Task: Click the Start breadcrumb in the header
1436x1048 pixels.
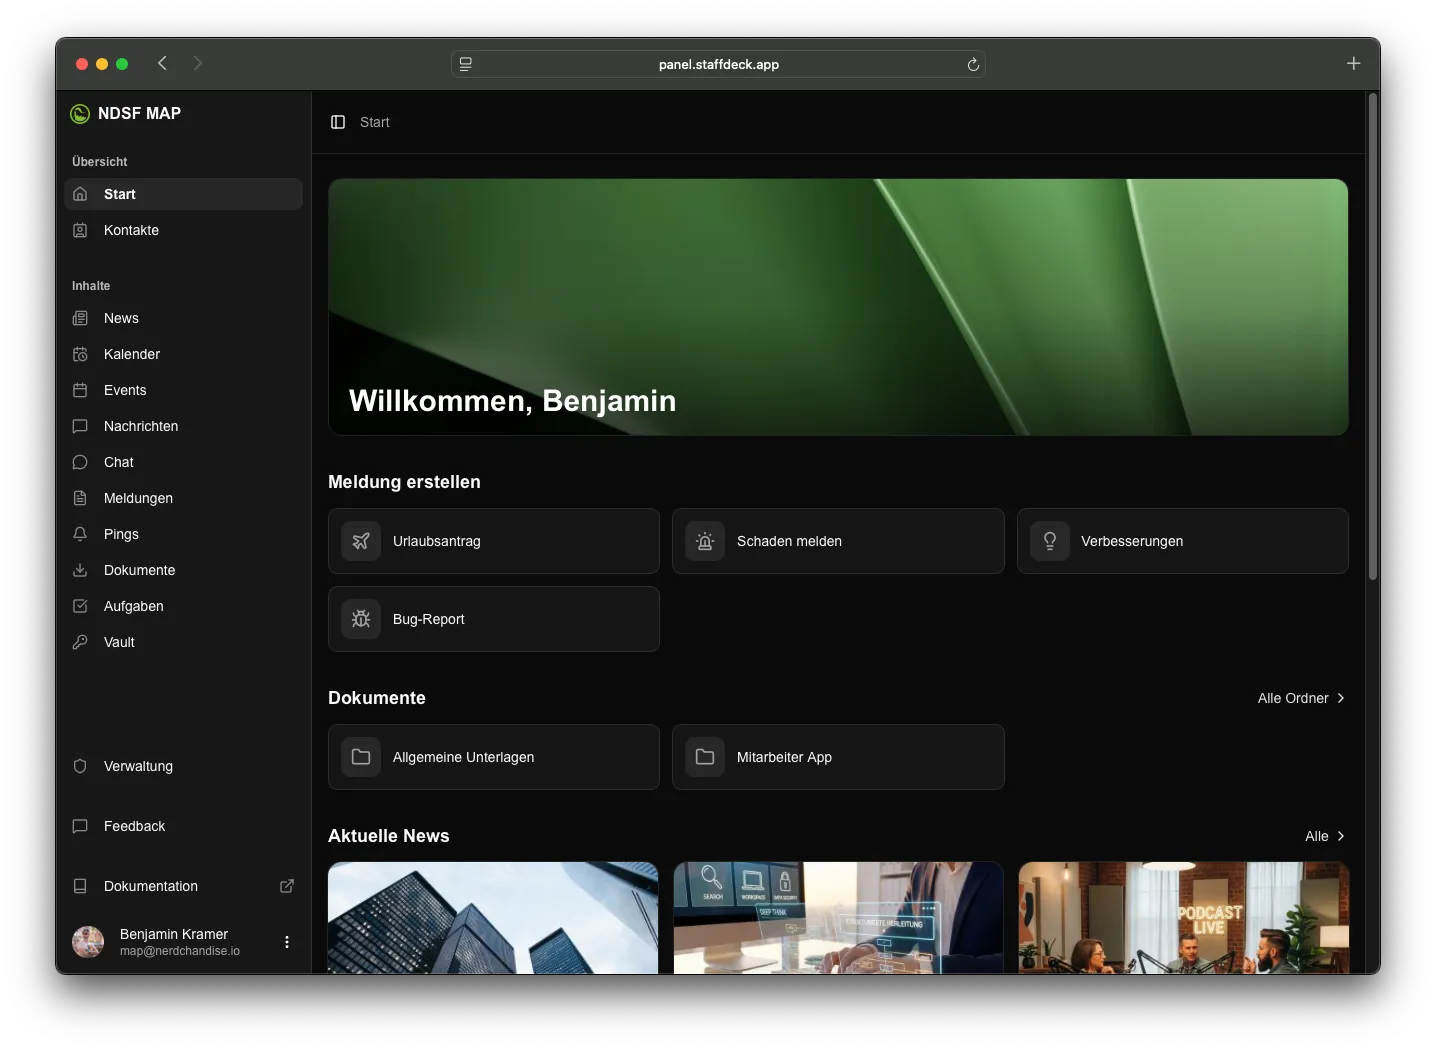Action: (x=375, y=122)
